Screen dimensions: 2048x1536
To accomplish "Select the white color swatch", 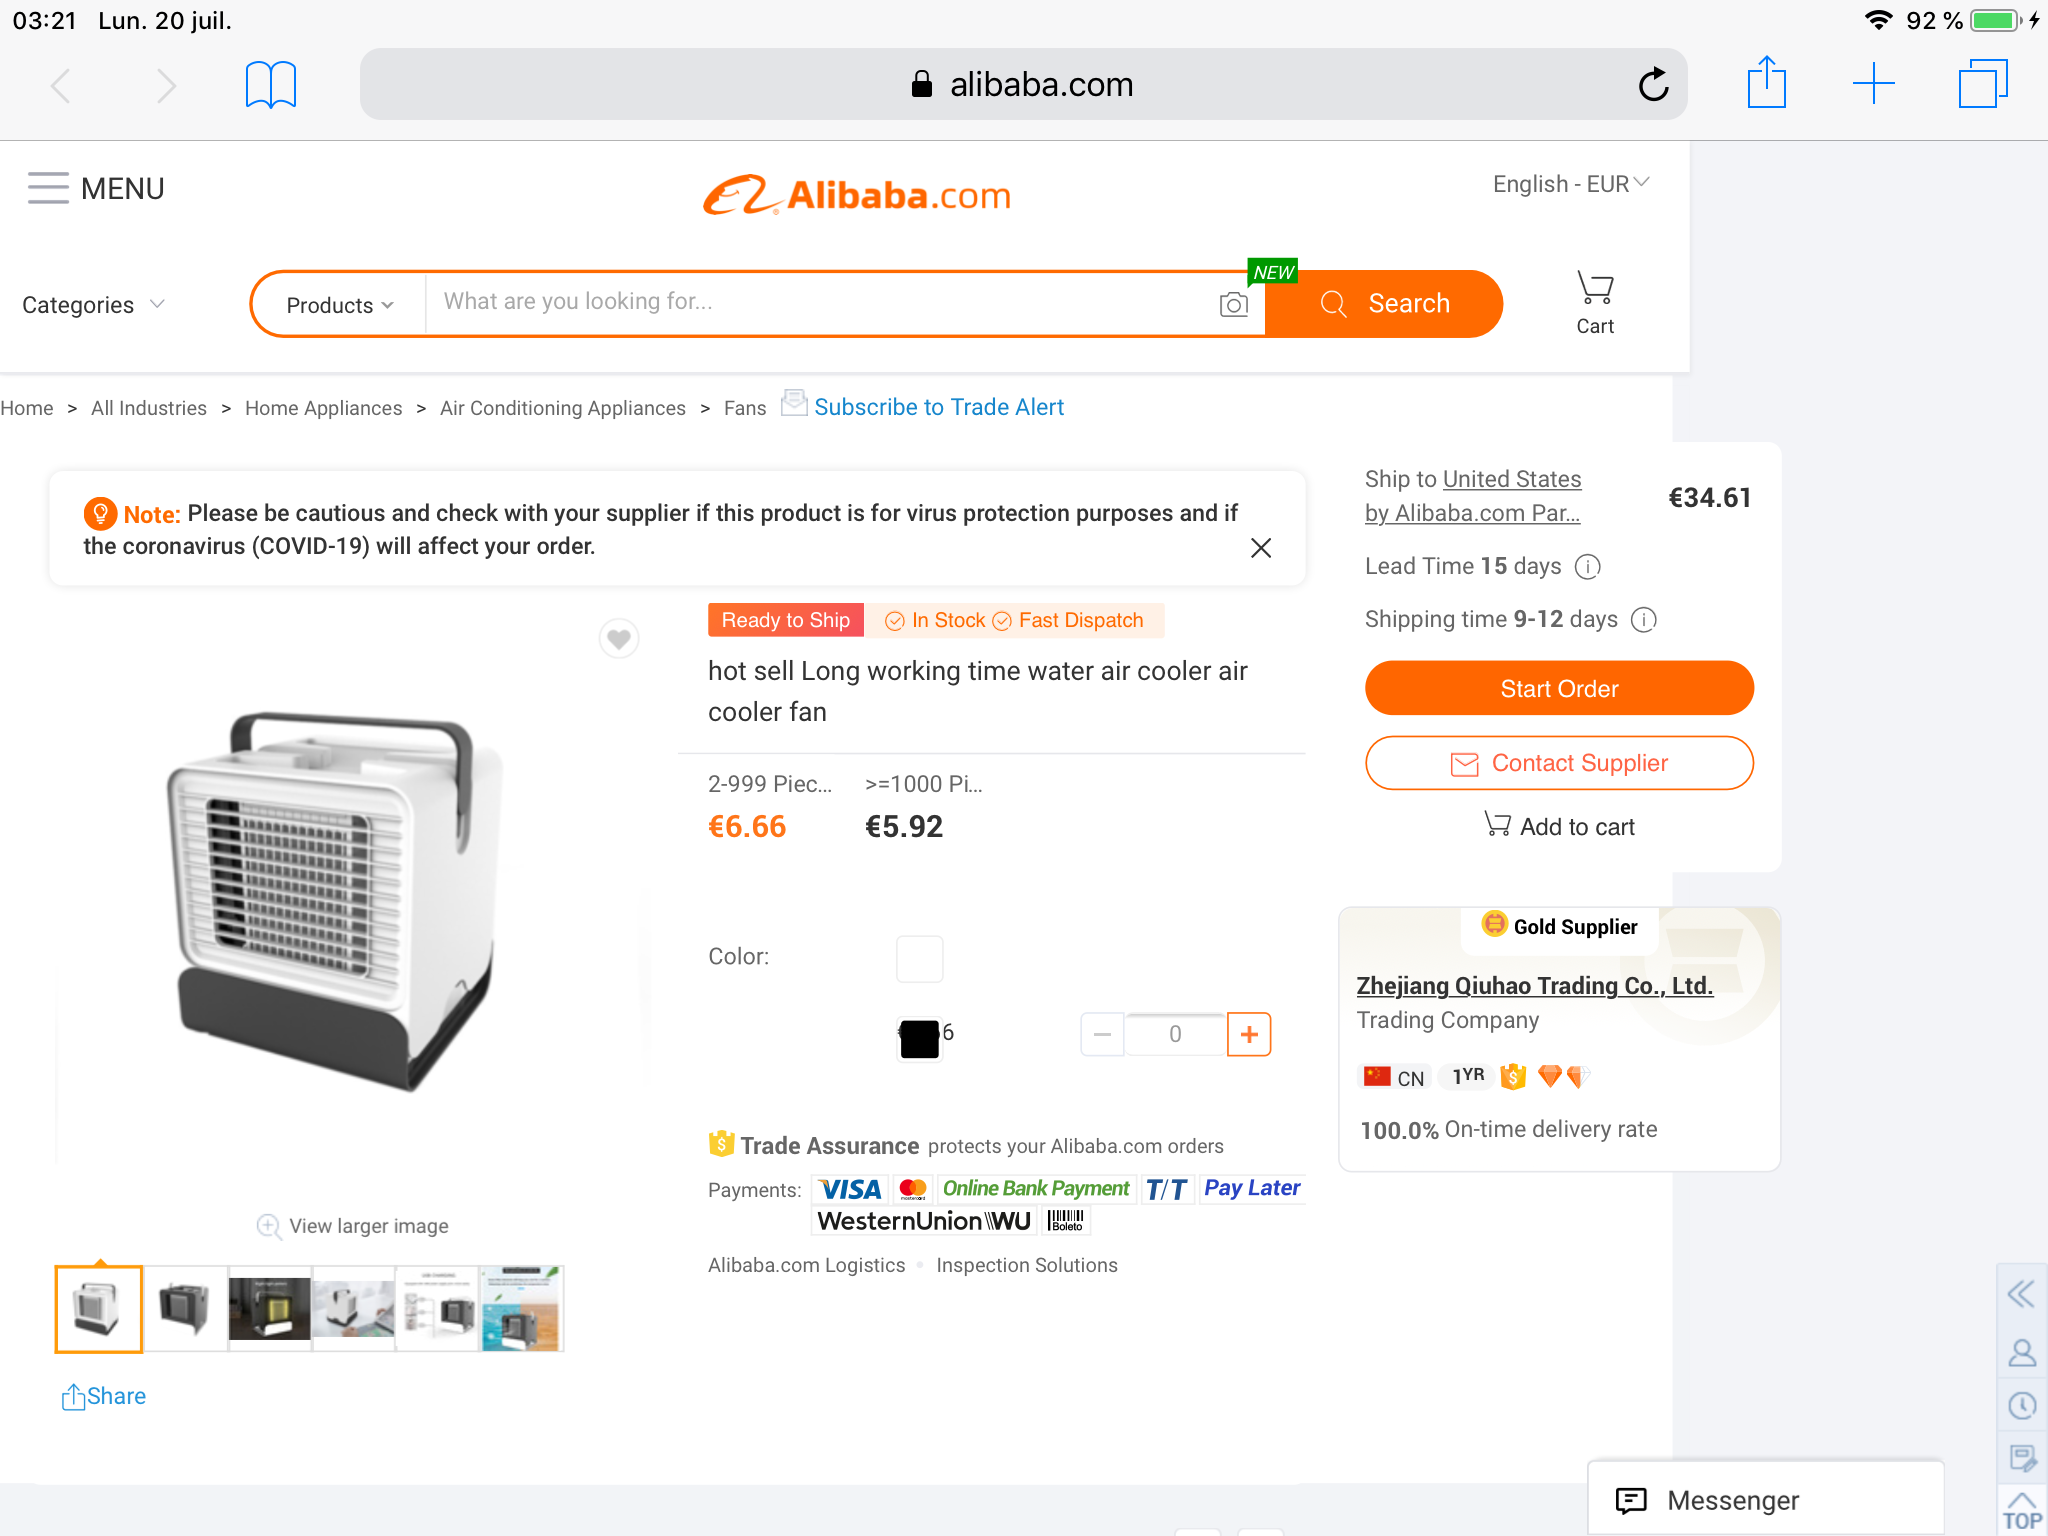I will [x=919, y=959].
